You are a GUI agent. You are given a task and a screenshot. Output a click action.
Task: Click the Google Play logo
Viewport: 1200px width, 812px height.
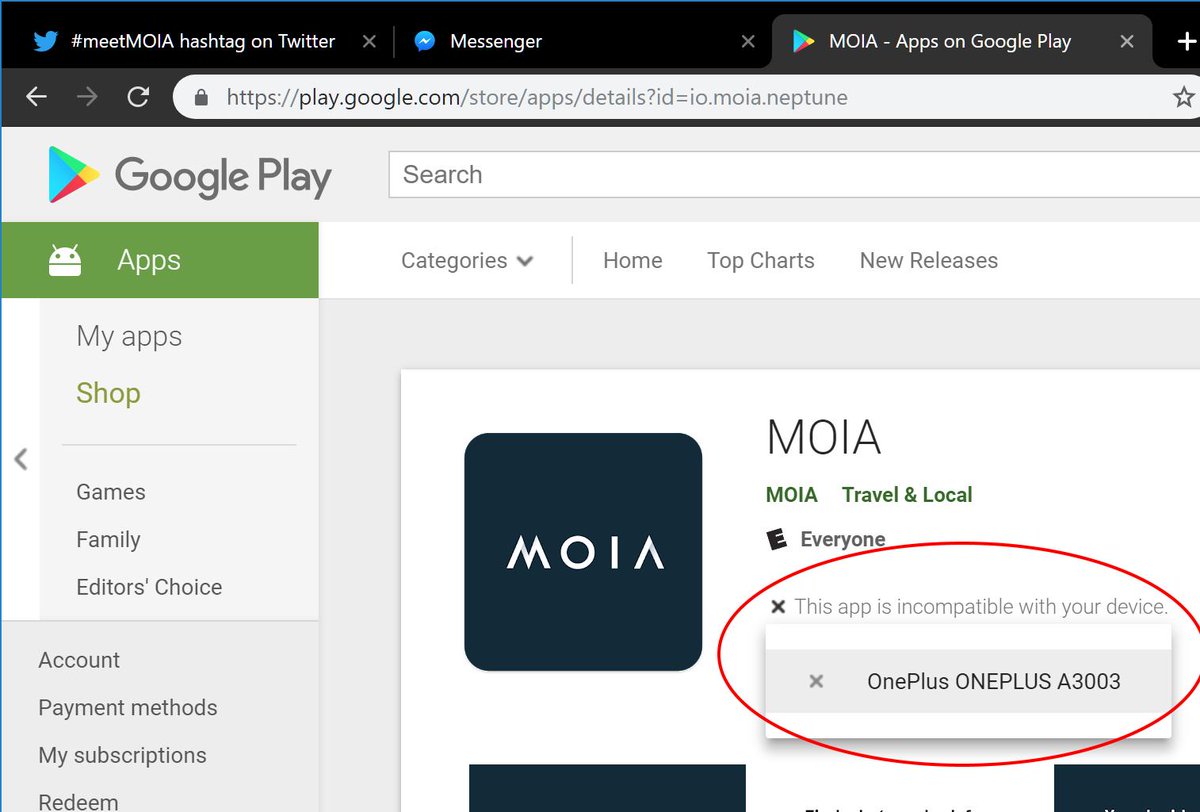[x=190, y=175]
